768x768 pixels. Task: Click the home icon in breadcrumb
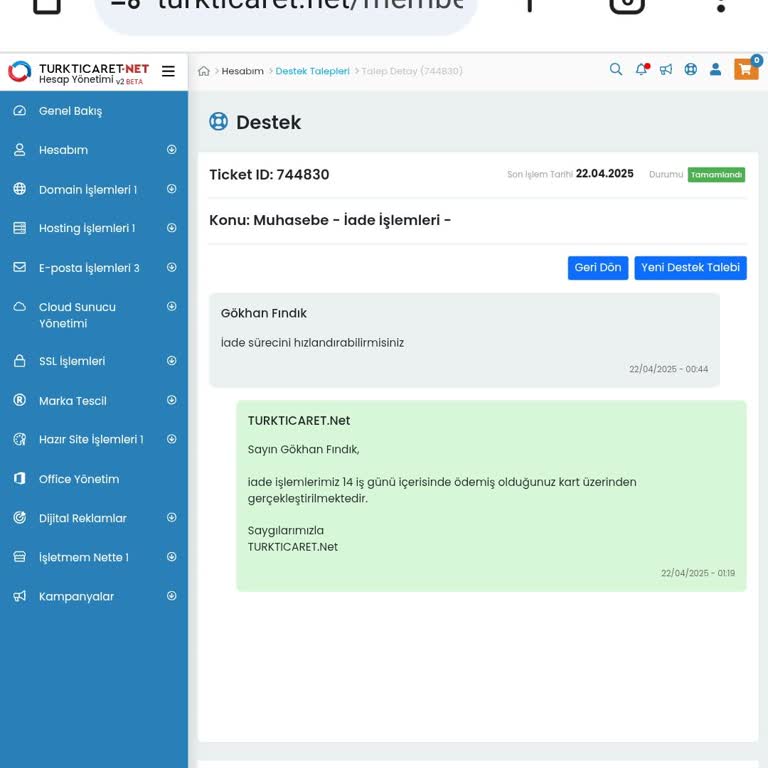click(x=204, y=71)
